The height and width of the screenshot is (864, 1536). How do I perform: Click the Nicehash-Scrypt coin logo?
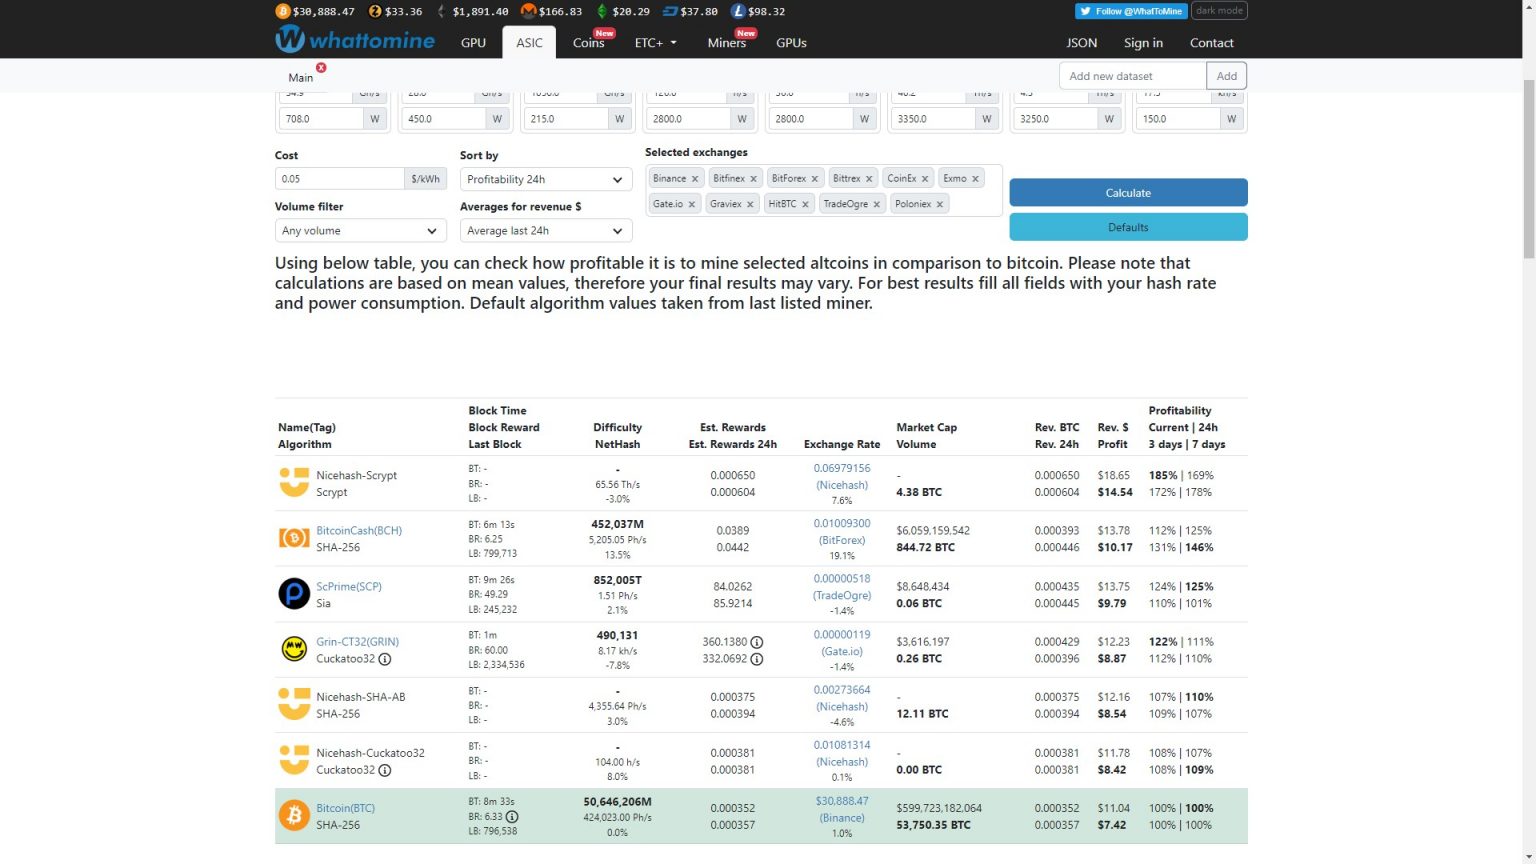point(294,482)
